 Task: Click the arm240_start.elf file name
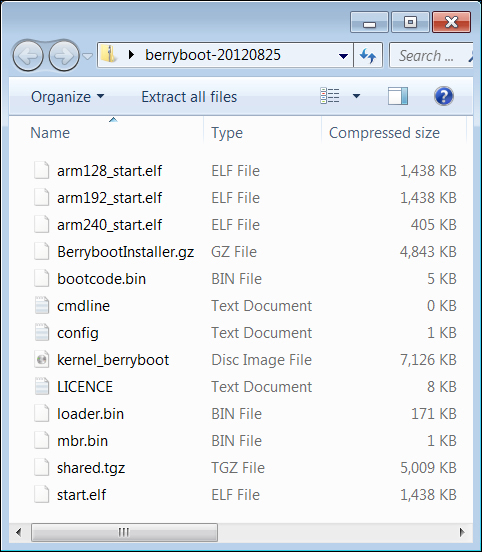109,225
